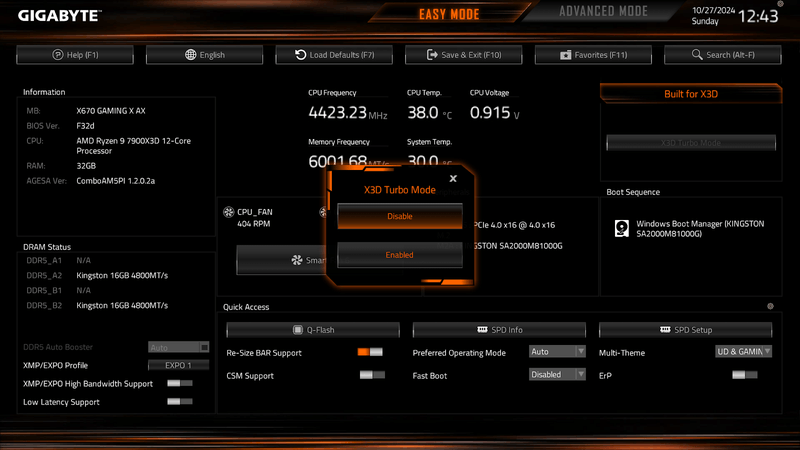
Task: Select Enabled in X3D Turbo Mode popup
Action: point(400,255)
